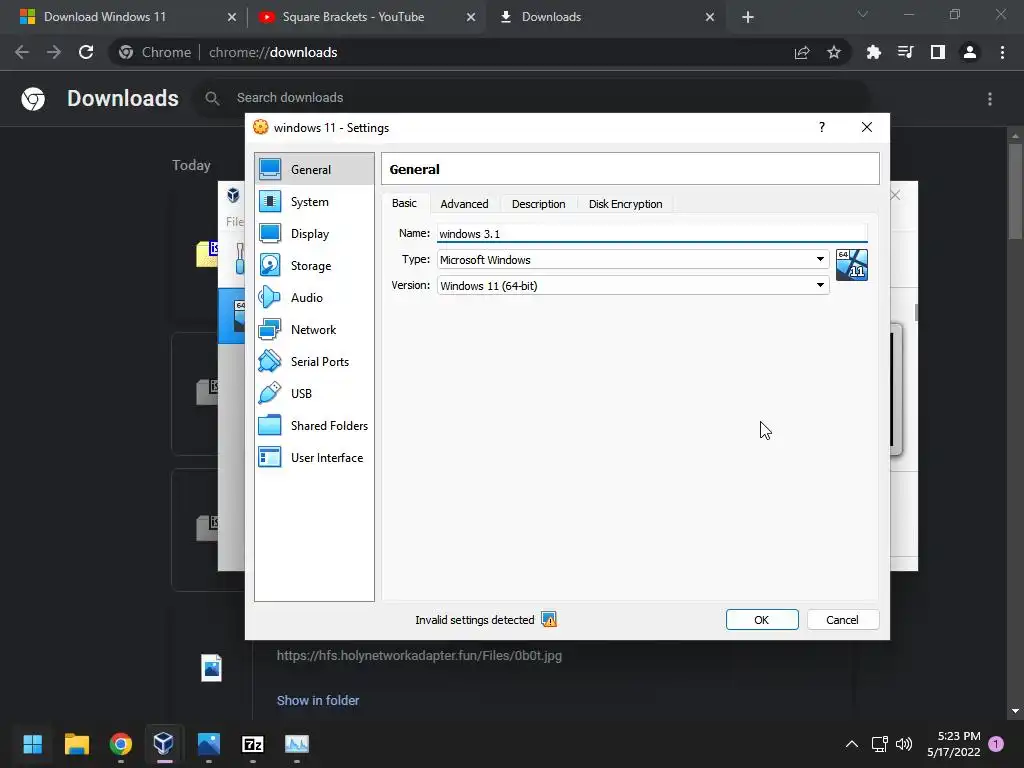Open the Audio settings category
The width and height of the screenshot is (1024, 768).
click(314, 298)
